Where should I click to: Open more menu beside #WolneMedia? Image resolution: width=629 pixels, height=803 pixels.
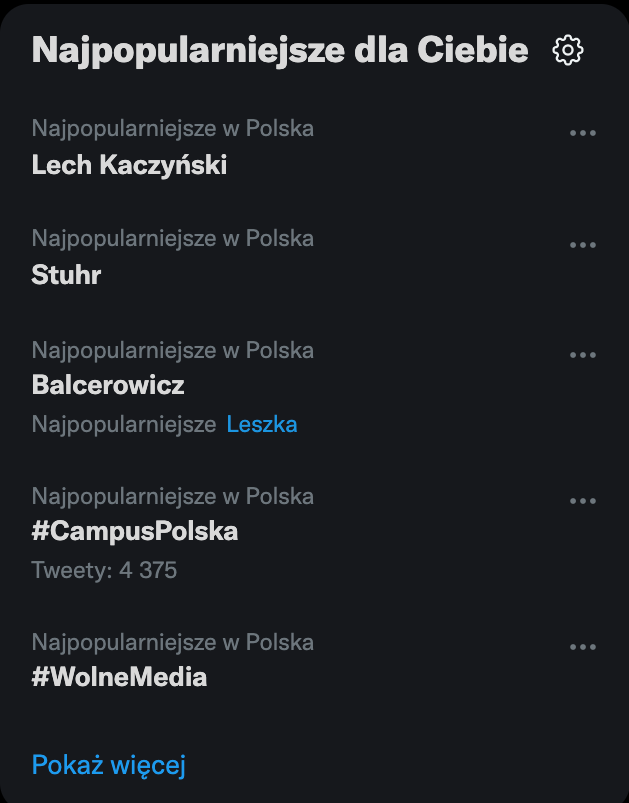pos(582,647)
